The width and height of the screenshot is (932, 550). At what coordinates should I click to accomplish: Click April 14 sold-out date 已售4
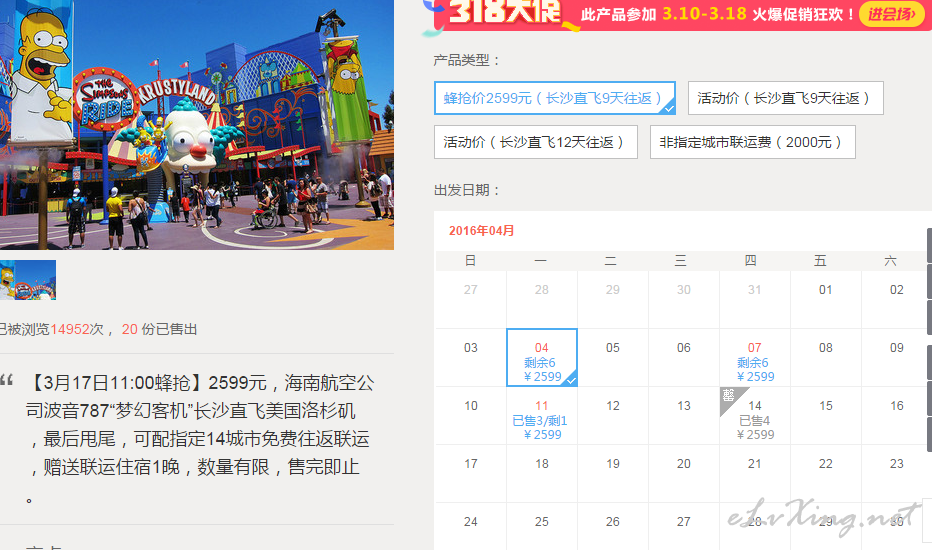(x=755, y=416)
